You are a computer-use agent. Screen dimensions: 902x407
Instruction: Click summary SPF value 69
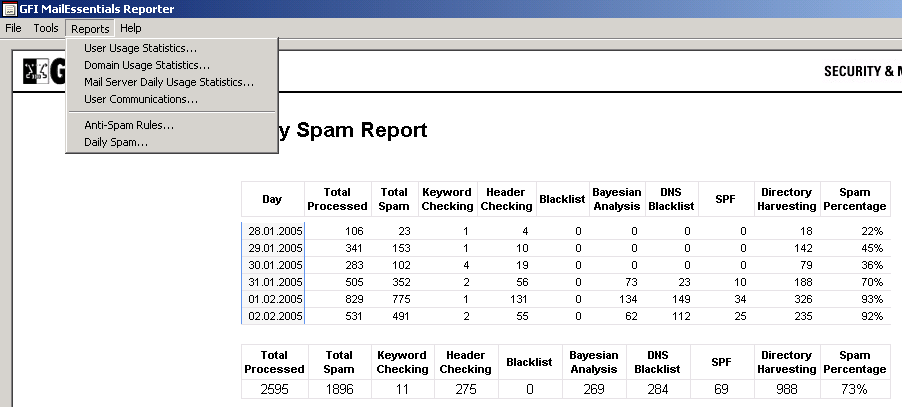click(721, 389)
